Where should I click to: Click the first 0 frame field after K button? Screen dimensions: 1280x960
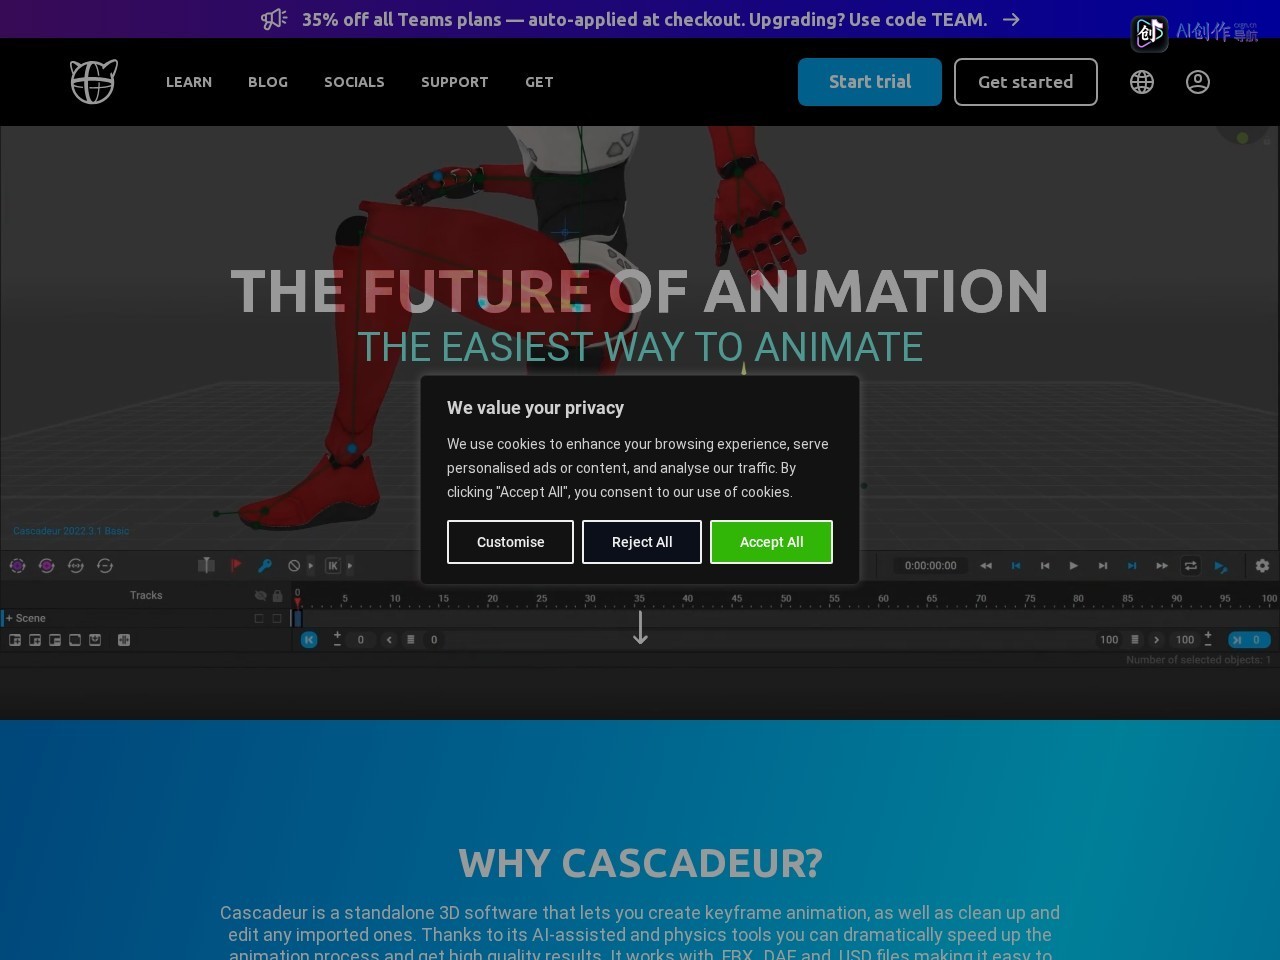361,640
